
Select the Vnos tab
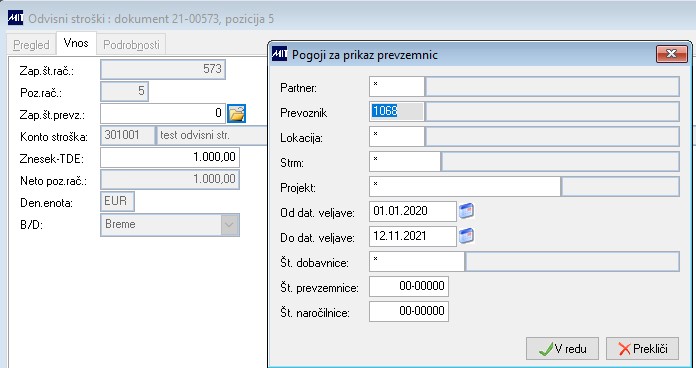pos(76,44)
